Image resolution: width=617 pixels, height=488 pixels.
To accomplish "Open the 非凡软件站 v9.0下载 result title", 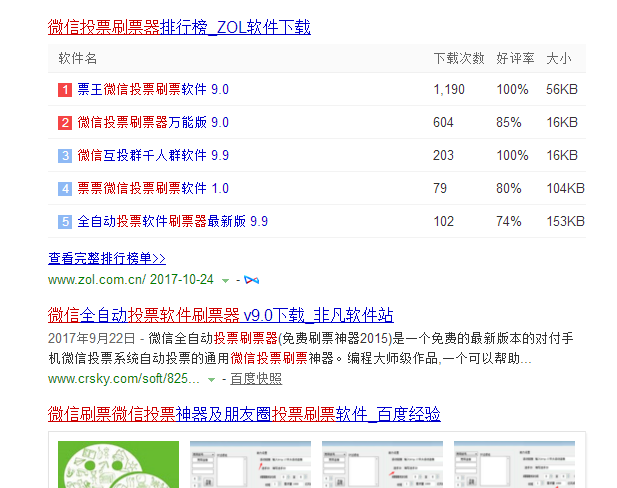I will point(220,315).
